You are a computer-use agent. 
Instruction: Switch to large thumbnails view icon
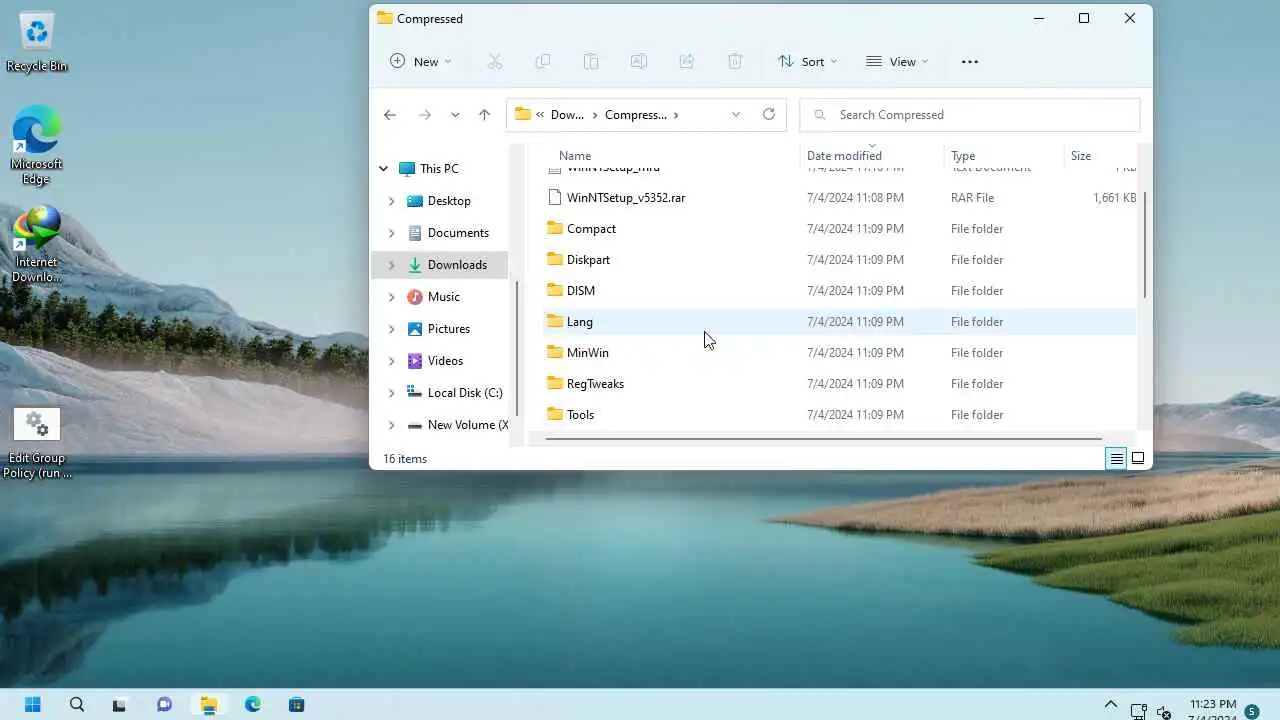pos(1138,458)
